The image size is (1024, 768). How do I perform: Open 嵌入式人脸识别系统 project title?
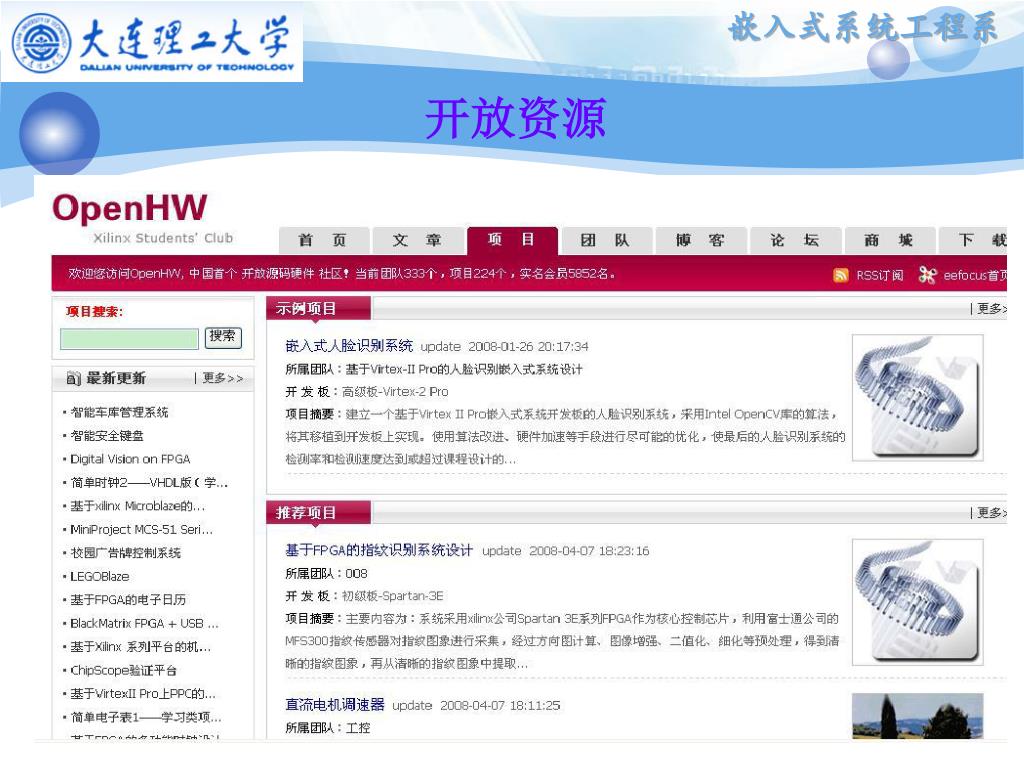click(x=349, y=345)
